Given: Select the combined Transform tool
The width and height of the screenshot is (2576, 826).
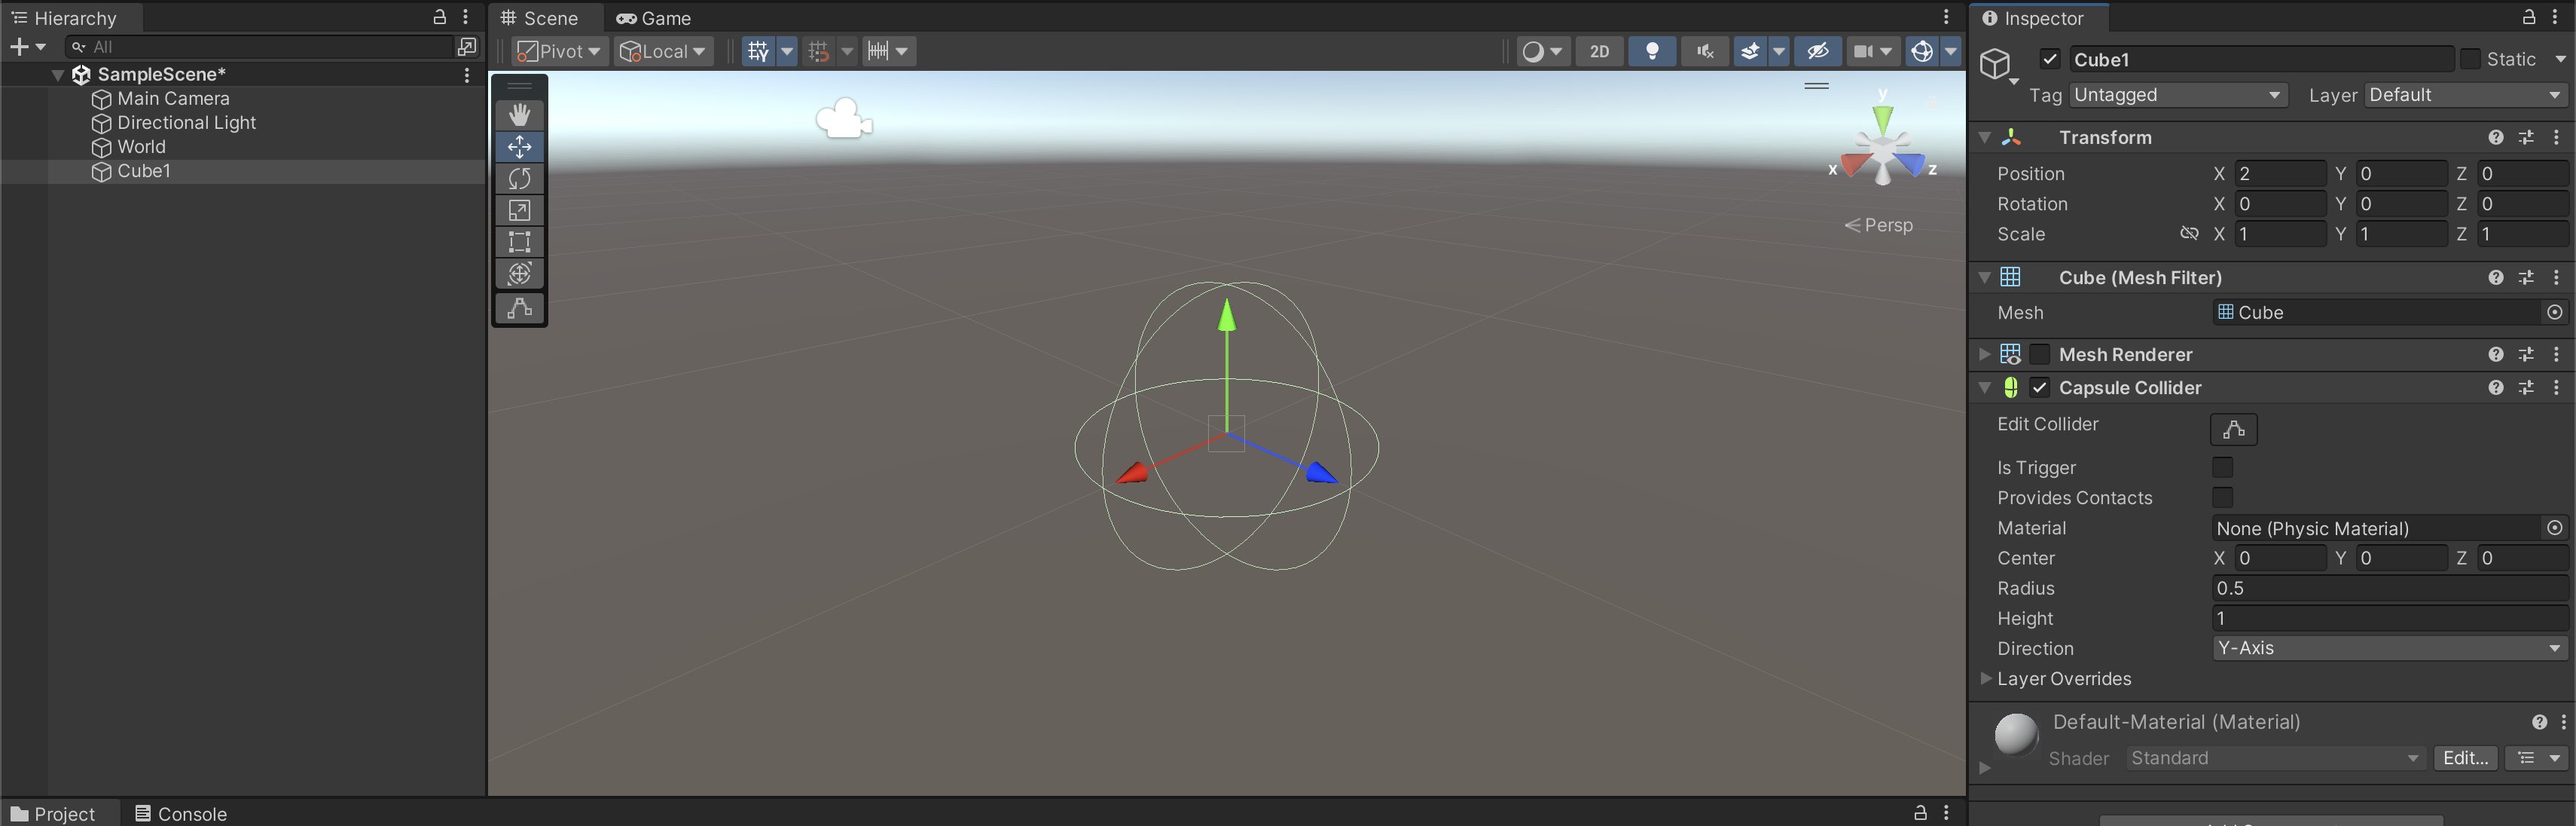Looking at the screenshot, I should (x=519, y=274).
